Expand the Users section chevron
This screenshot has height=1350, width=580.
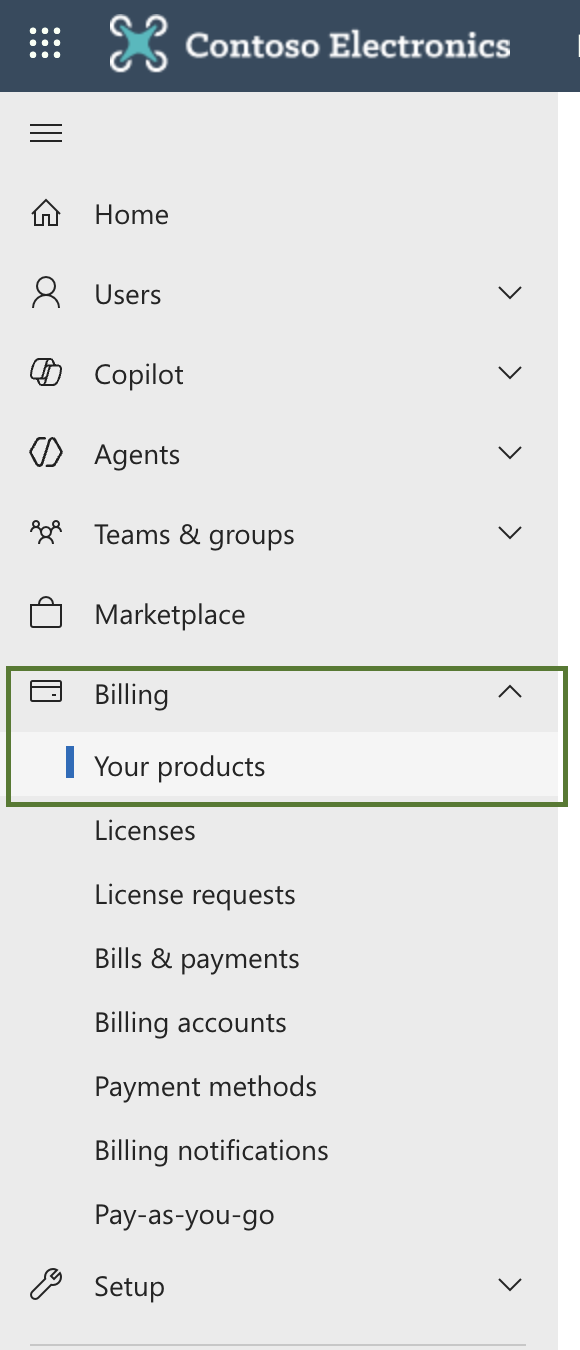510,293
